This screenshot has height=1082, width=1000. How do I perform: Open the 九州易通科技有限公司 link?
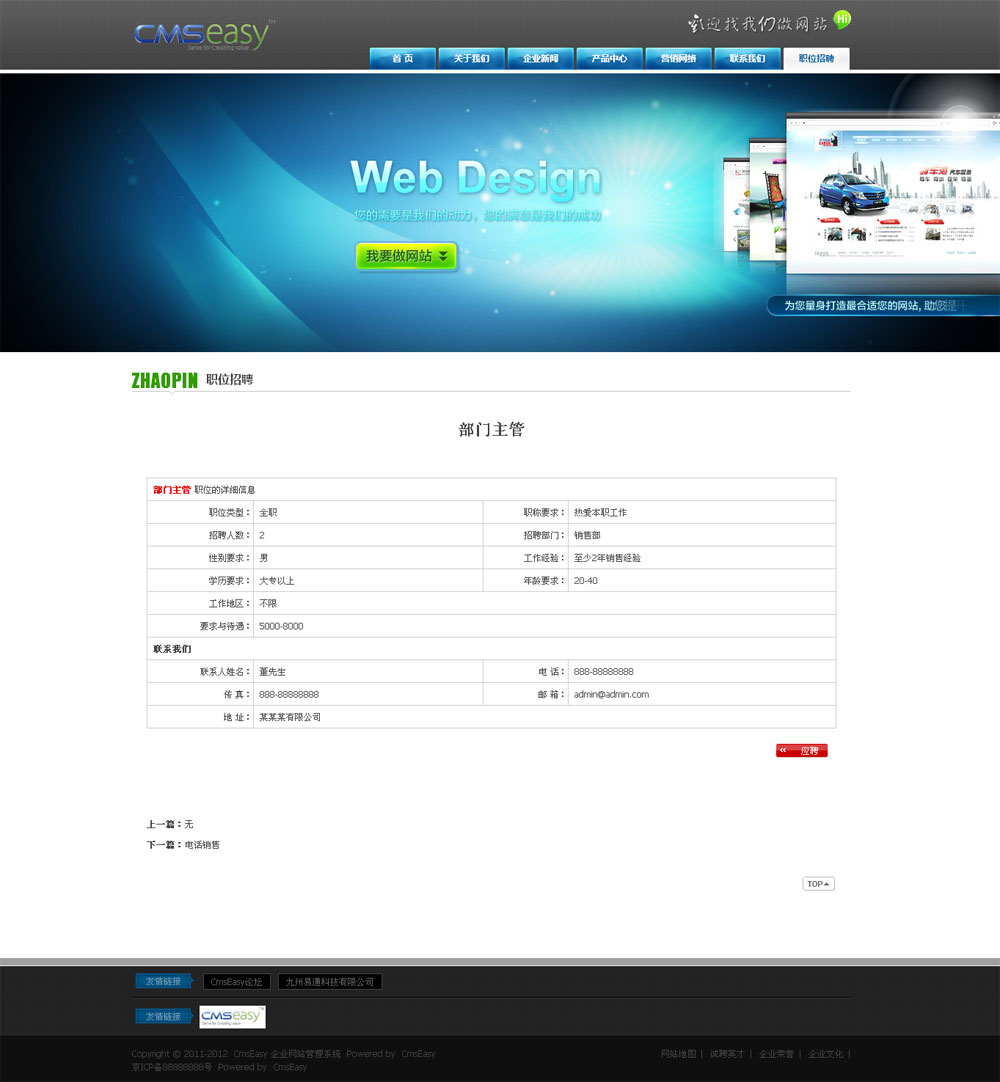pyautogui.click(x=329, y=982)
